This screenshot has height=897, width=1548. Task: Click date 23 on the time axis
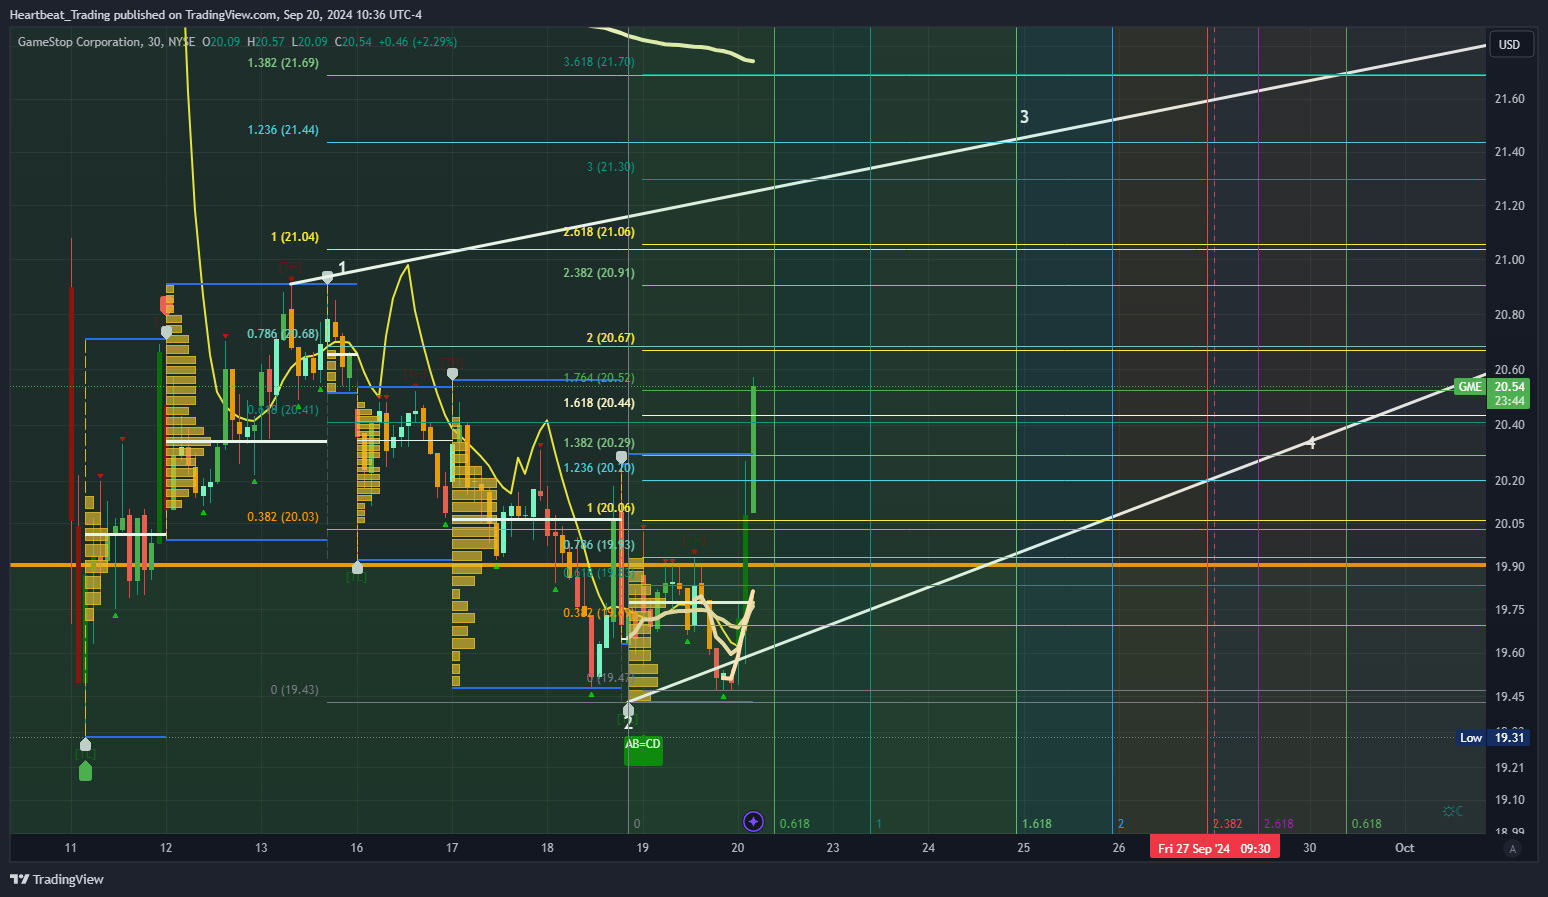833,848
